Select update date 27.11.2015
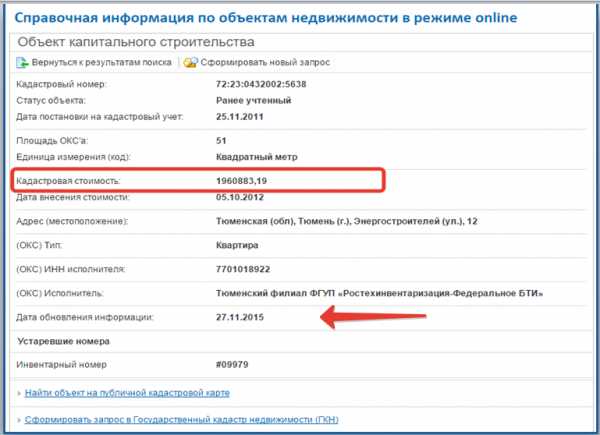This screenshot has width=600, height=435. pyautogui.click(x=240, y=317)
